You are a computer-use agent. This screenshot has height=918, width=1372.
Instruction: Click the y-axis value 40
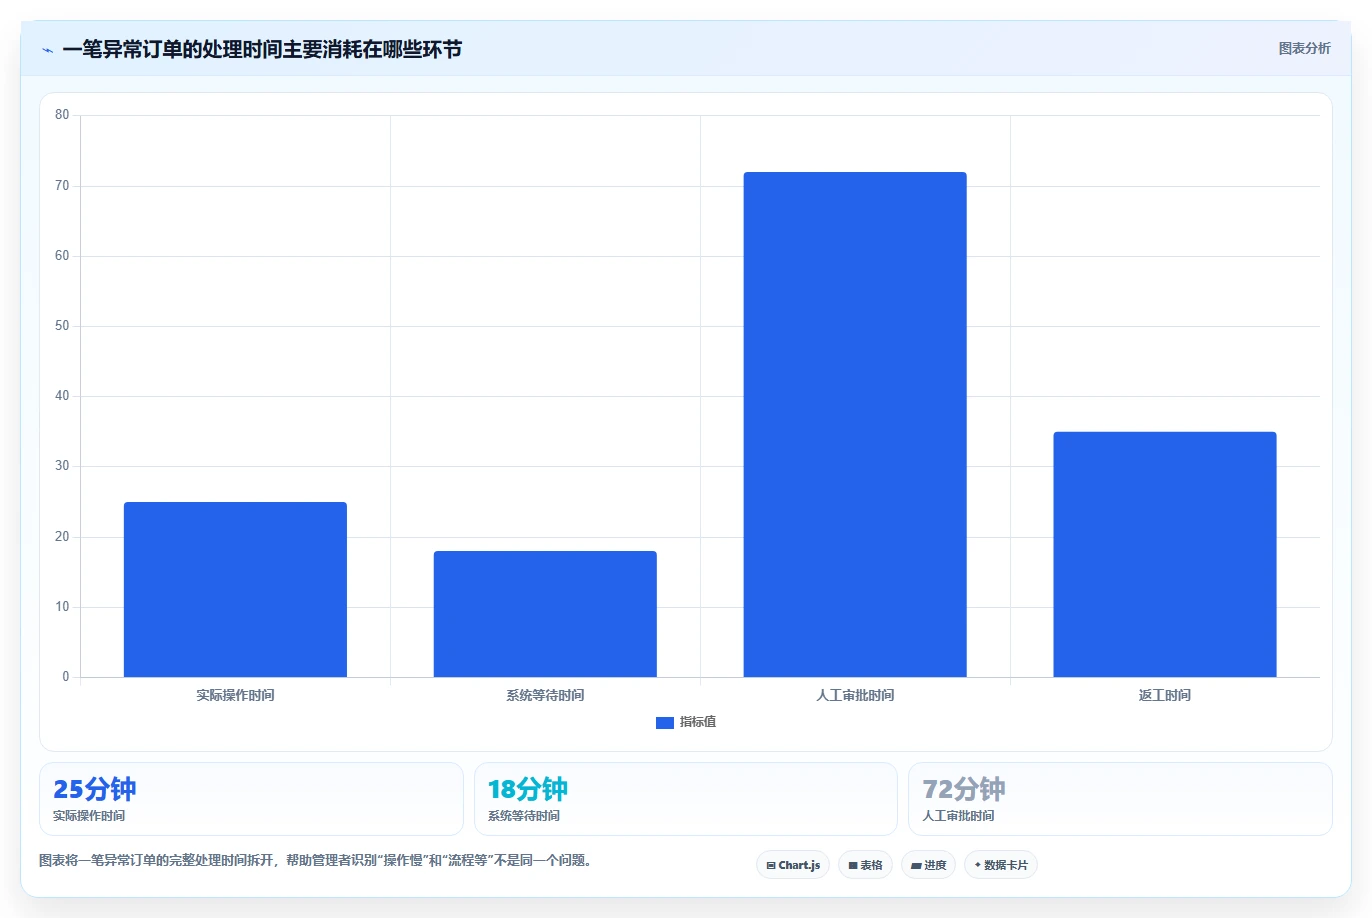tap(62, 396)
